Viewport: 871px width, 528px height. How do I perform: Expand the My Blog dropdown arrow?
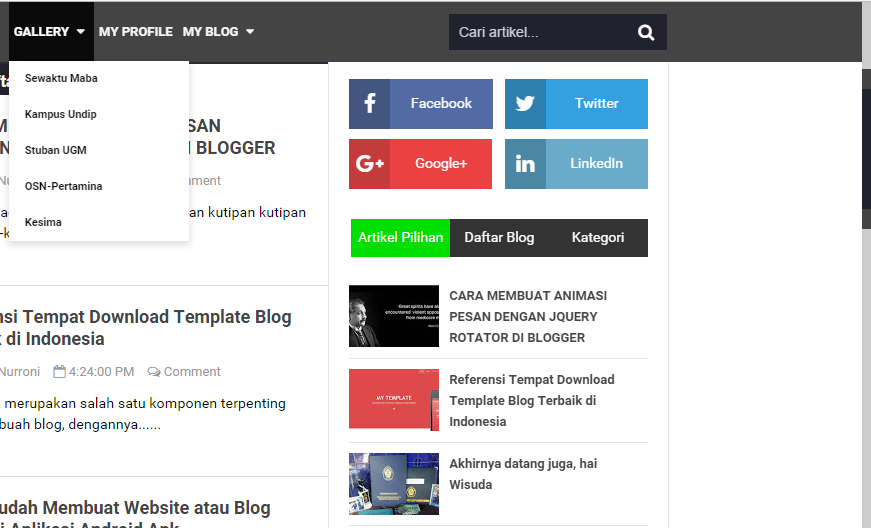point(250,32)
